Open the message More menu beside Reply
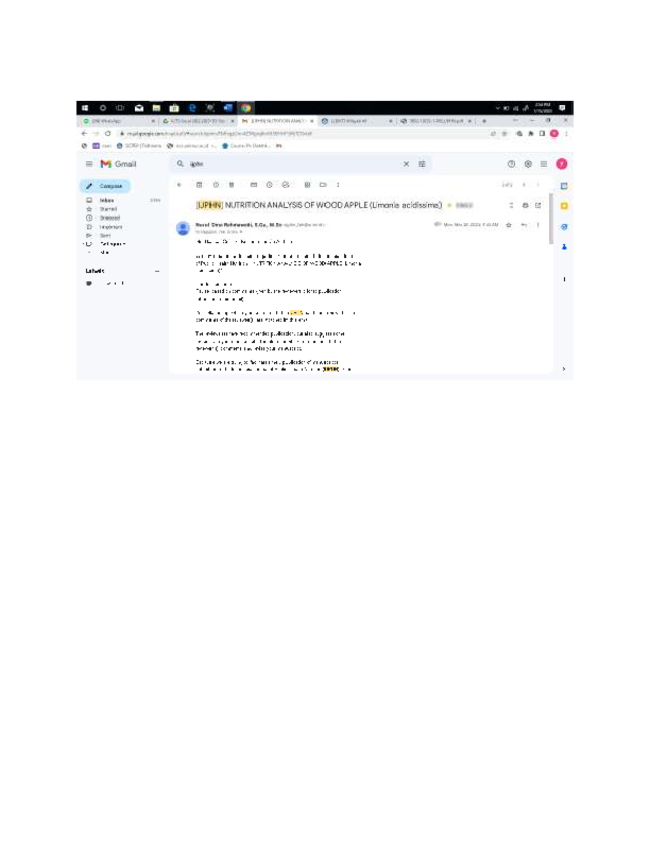The height and width of the screenshot is (841, 650). [x=538, y=225]
